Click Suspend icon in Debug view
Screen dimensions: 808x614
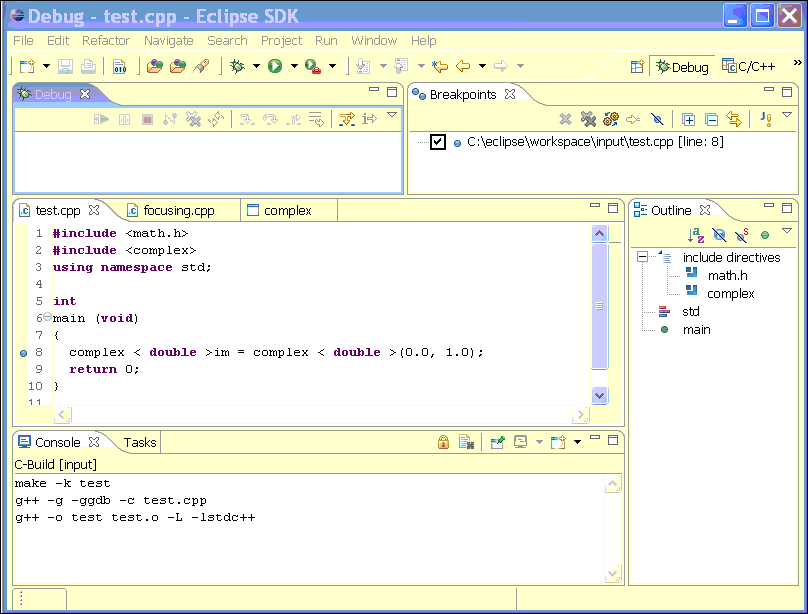(124, 120)
